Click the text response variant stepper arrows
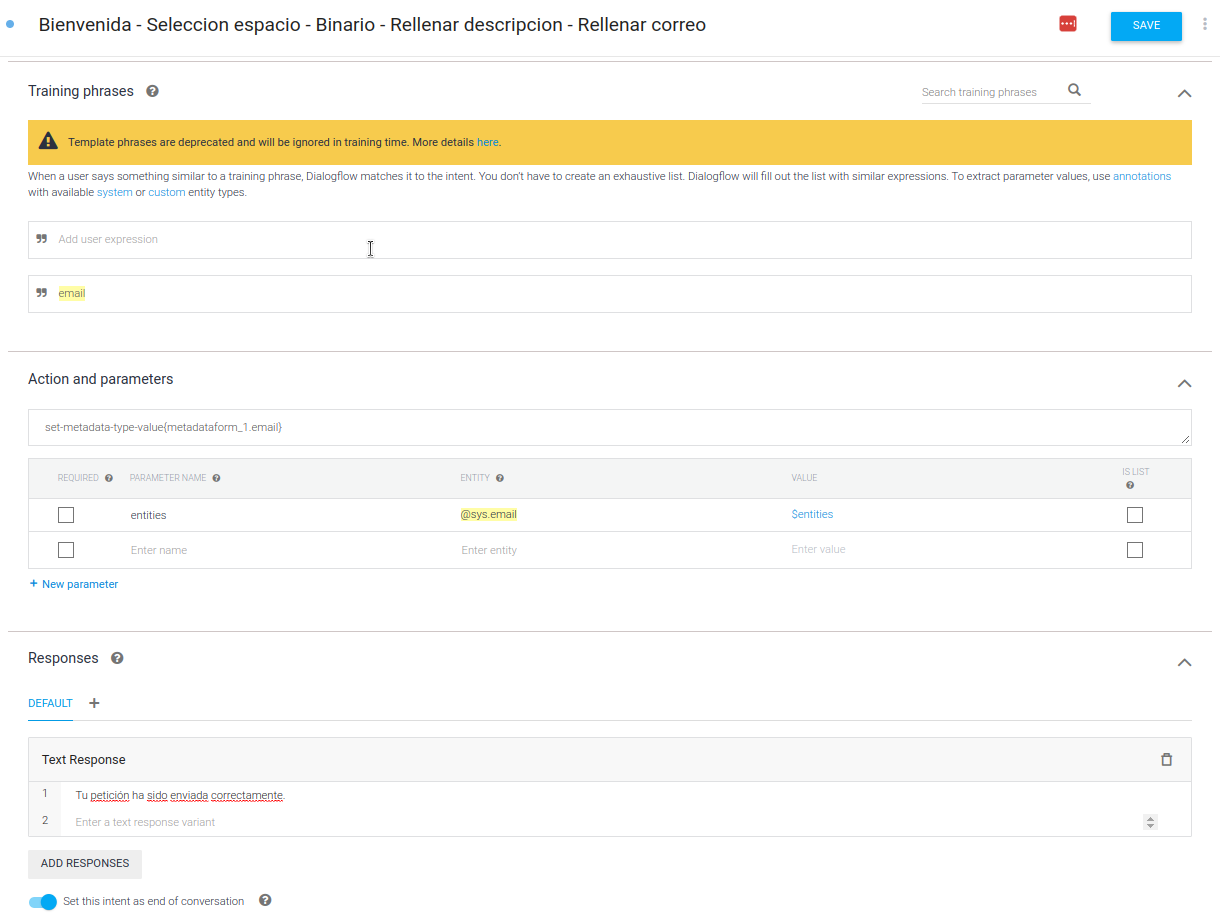The image size is (1220, 923). tap(1150, 822)
